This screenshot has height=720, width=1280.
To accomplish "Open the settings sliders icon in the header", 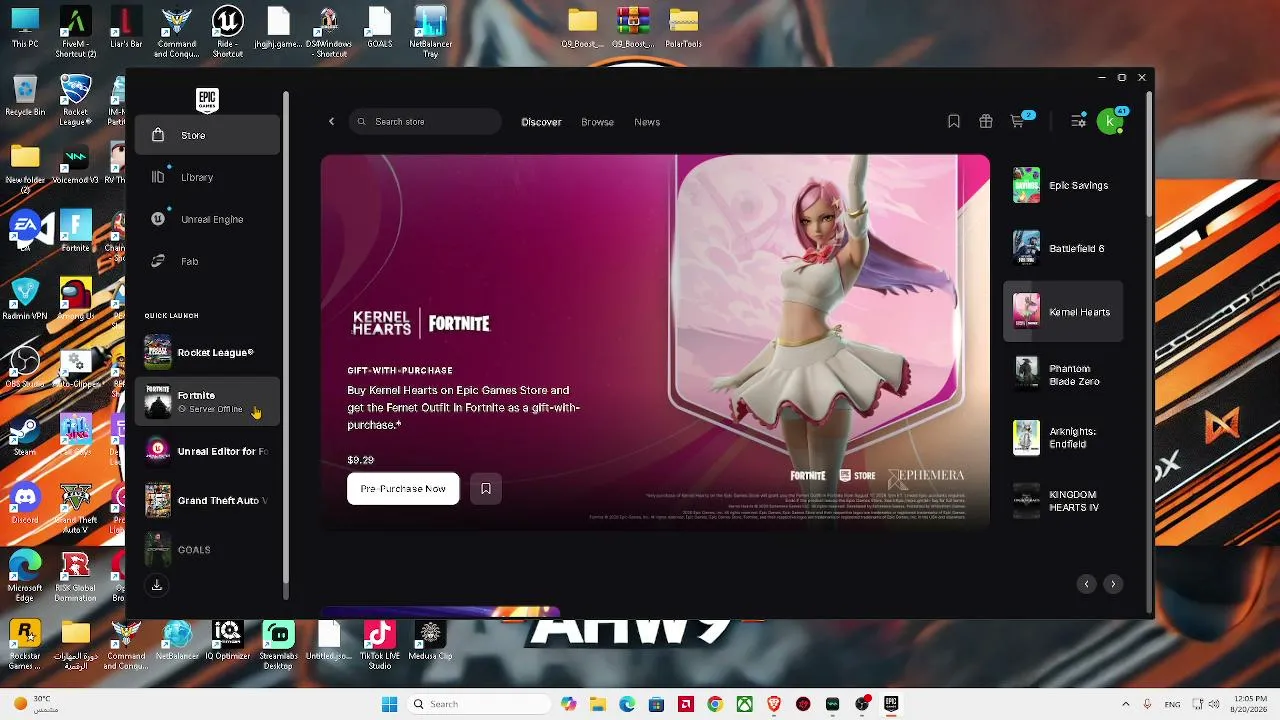I will pos(1078,121).
